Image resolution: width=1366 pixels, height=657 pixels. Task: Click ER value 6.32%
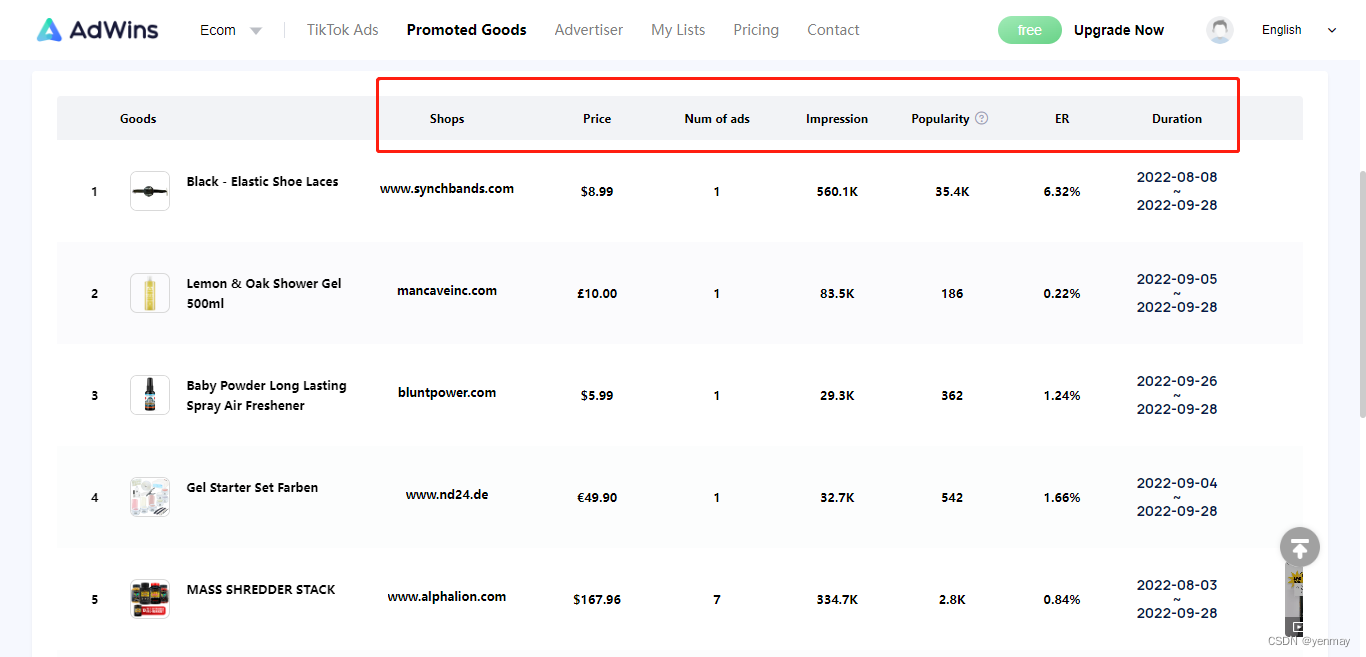(1062, 192)
